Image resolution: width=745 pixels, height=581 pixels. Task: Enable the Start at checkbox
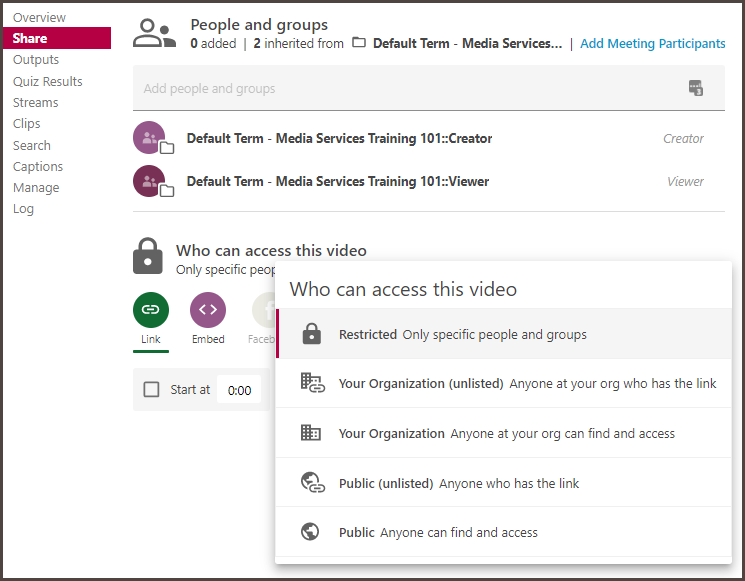click(151, 389)
